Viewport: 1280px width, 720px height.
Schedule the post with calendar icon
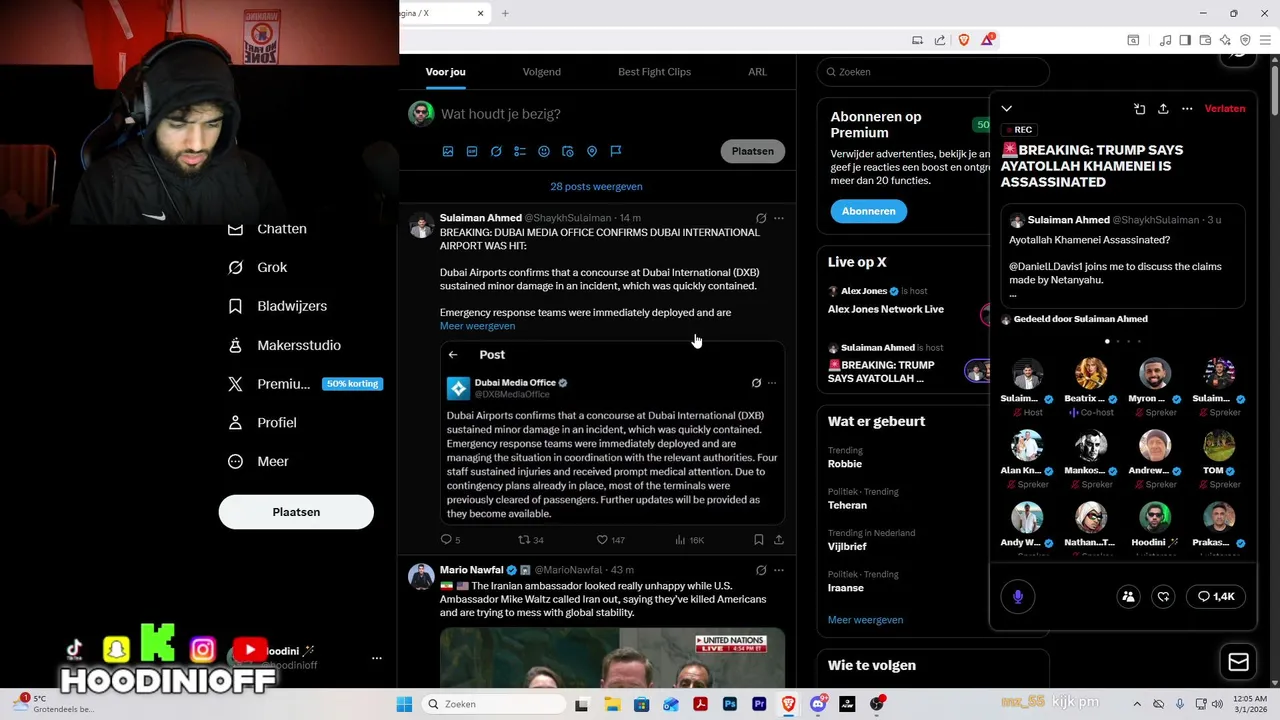pos(568,151)
